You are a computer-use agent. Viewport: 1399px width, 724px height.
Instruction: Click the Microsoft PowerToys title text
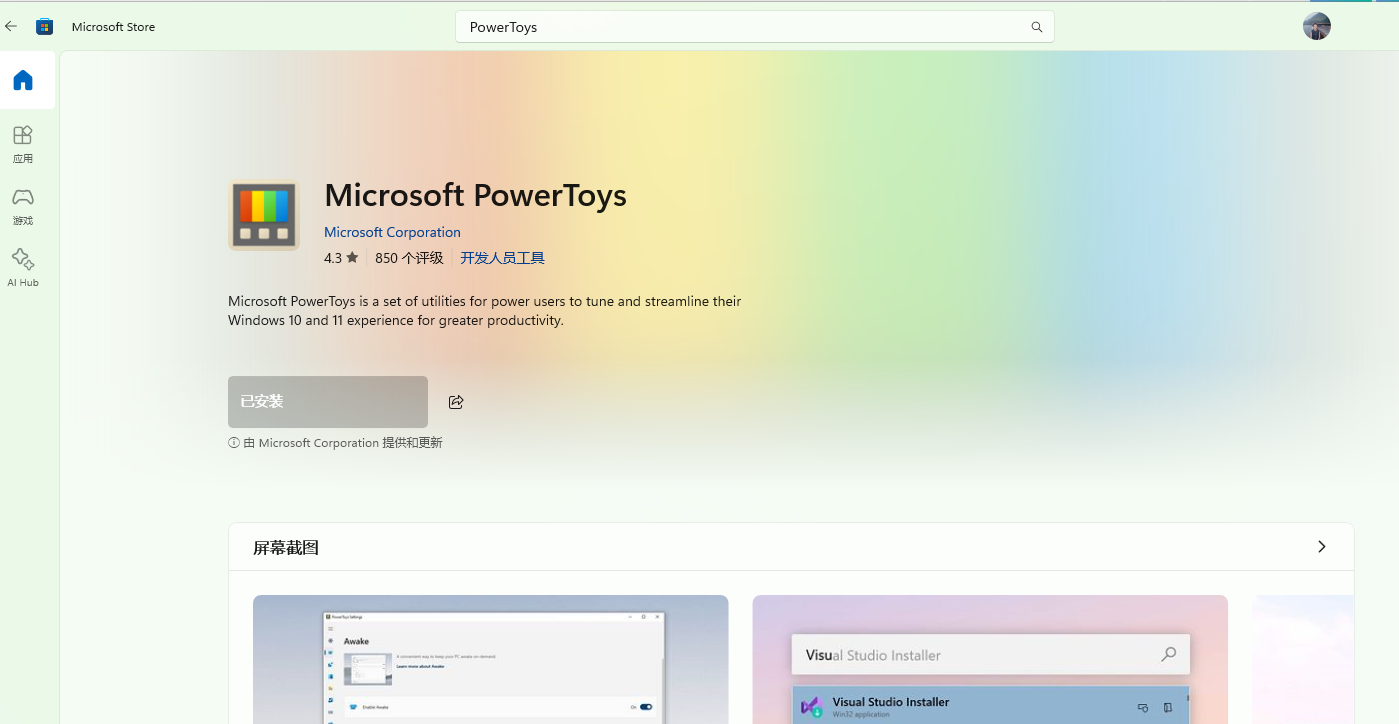pyautogui.click(x=475, y=195)
